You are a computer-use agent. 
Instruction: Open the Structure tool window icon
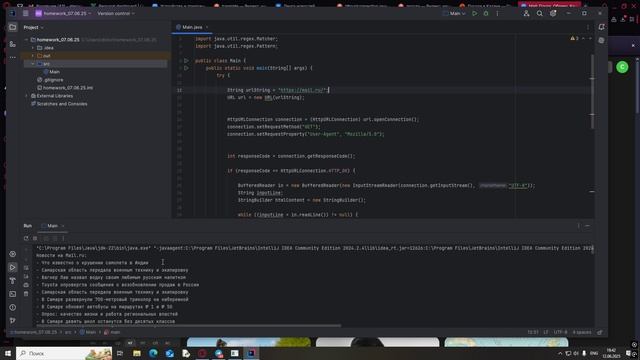click(x=13, y=44)
